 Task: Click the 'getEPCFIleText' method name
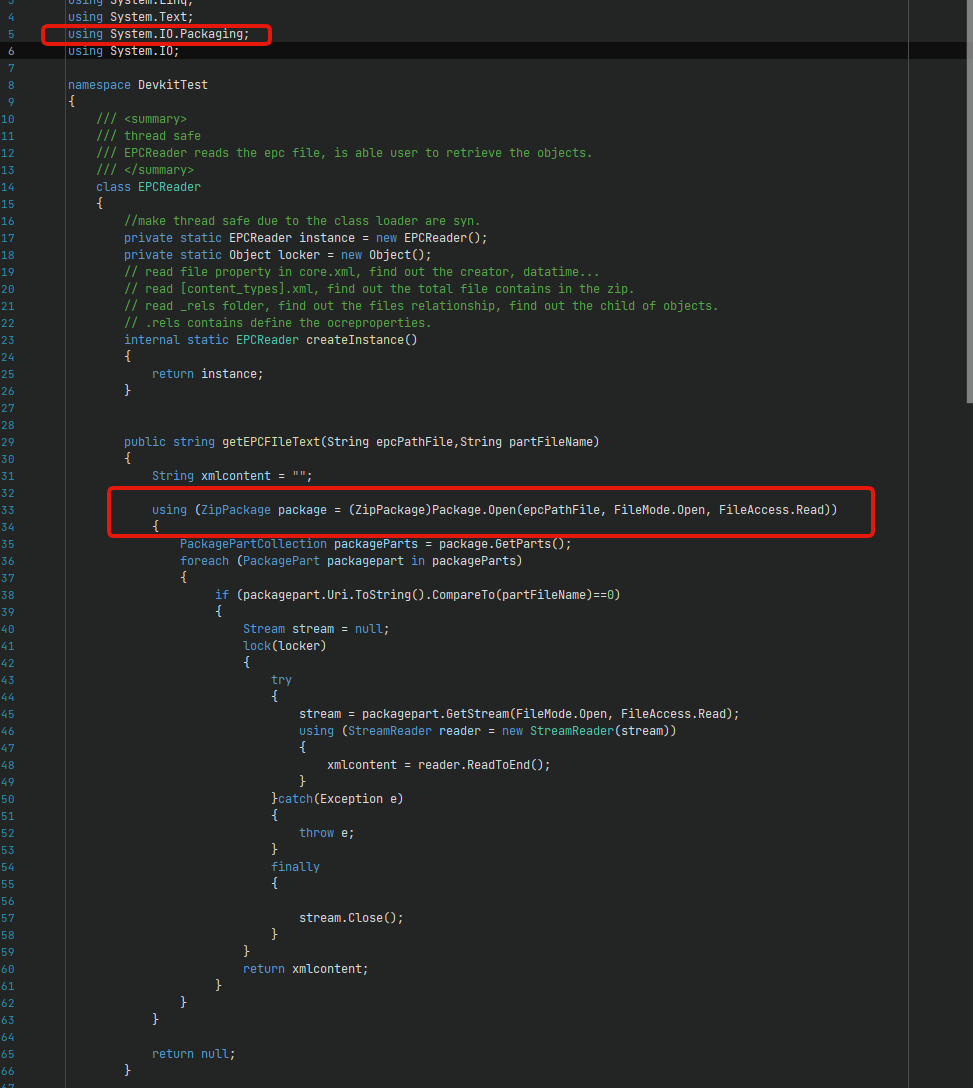[x=271, y=442]
